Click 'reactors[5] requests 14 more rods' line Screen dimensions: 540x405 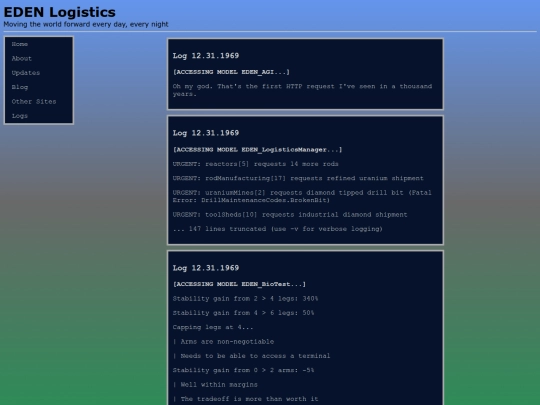coord(255,164)
